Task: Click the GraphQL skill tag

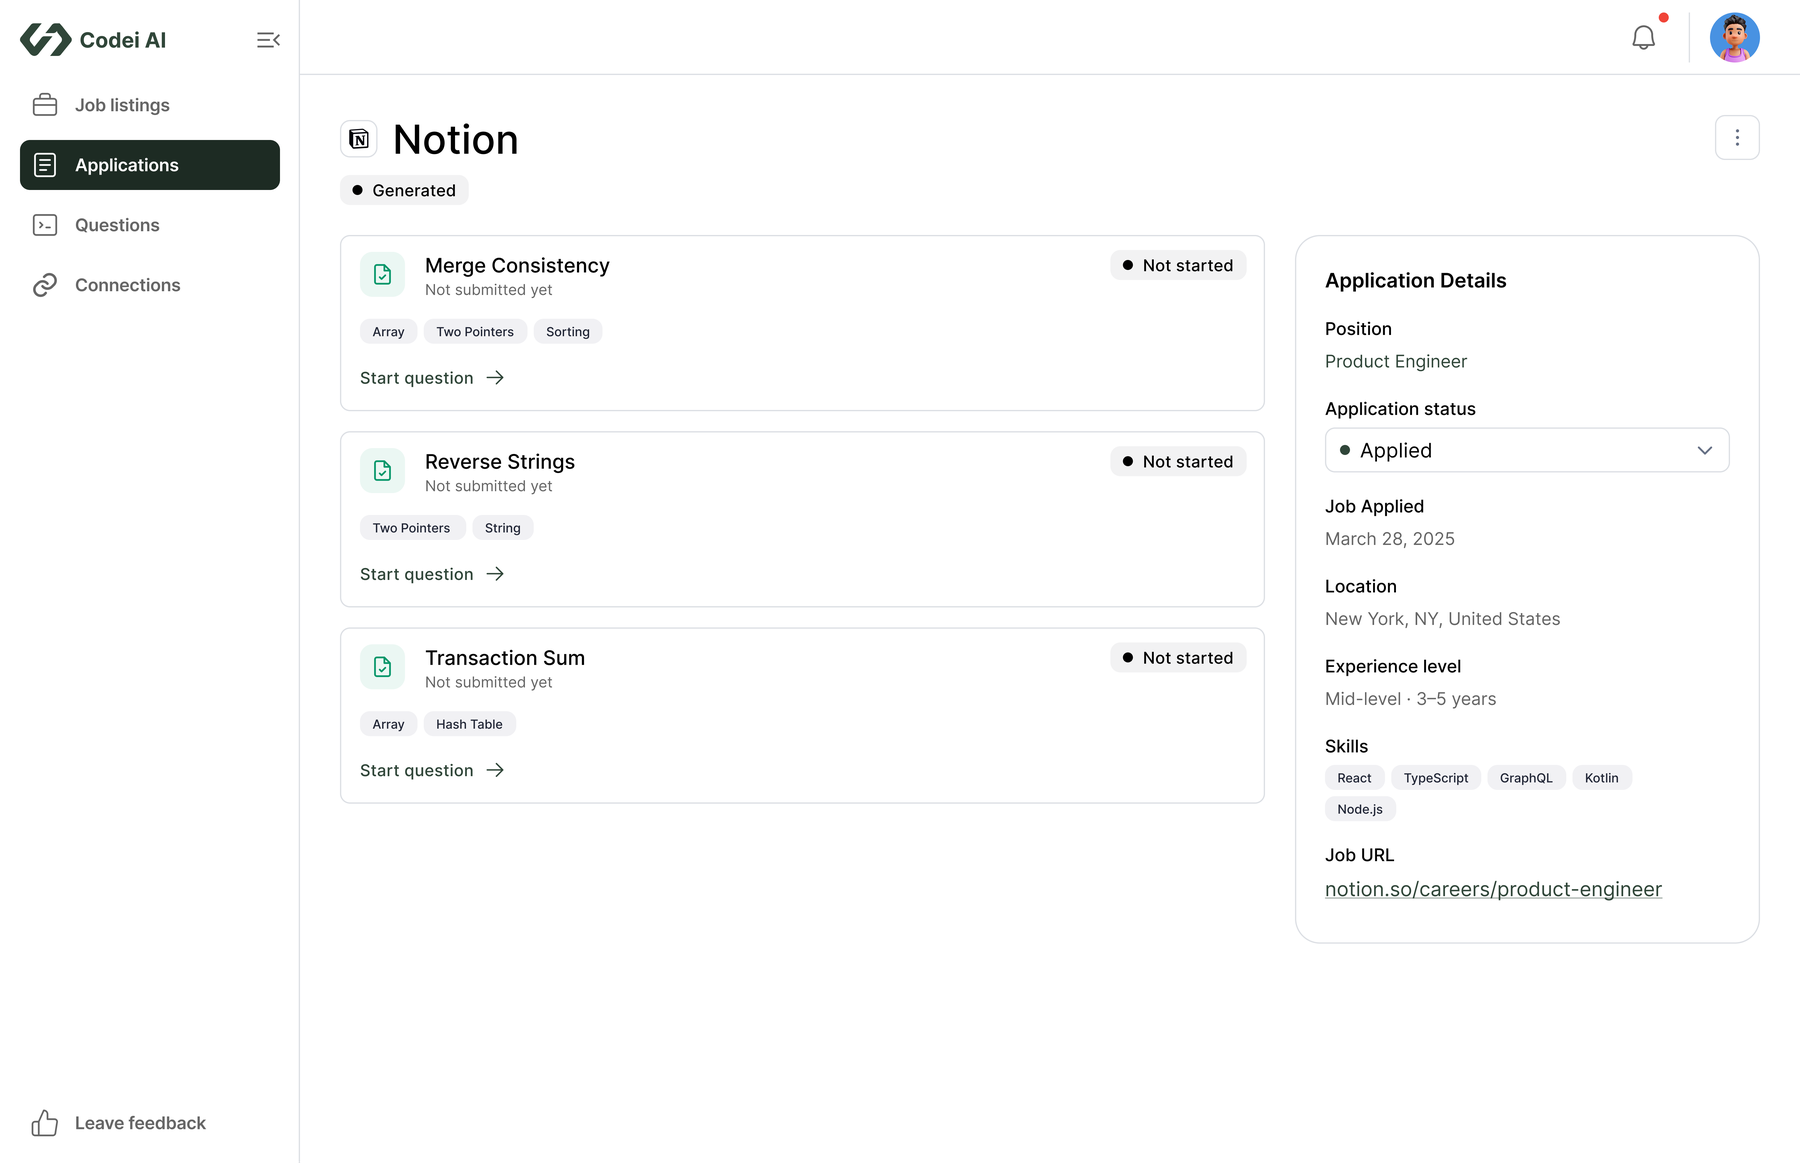Action: point(1526,778)
